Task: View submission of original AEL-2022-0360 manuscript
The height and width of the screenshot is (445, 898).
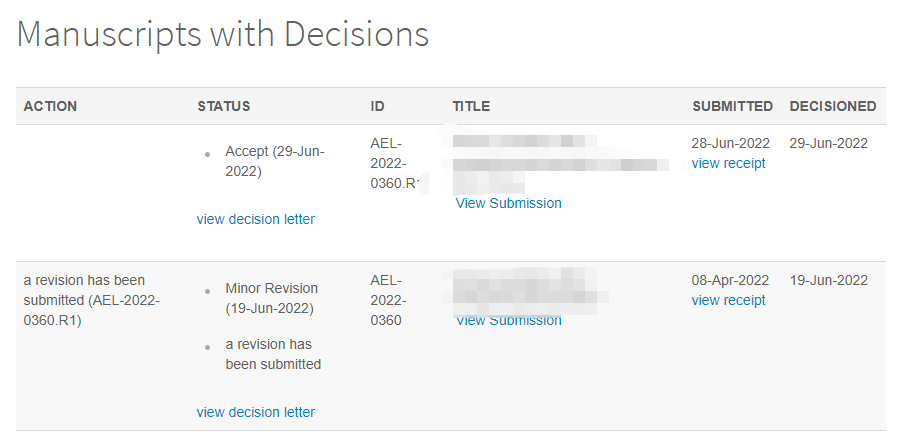Action: pos(509,321)
